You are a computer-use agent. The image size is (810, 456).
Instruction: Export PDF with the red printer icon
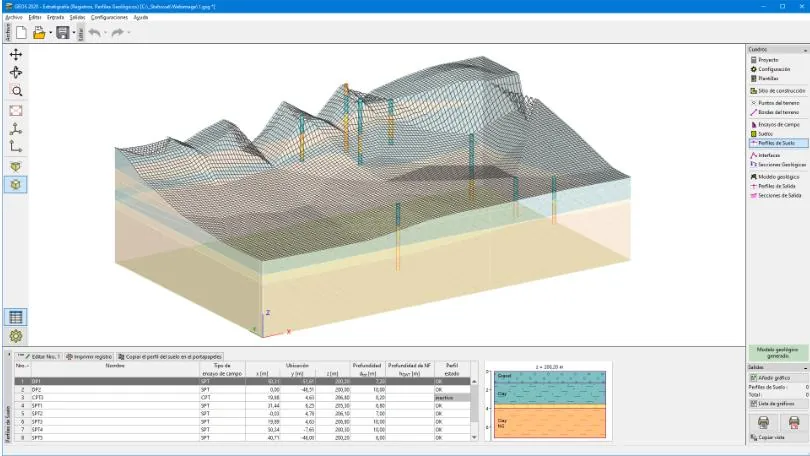(794, 422)
